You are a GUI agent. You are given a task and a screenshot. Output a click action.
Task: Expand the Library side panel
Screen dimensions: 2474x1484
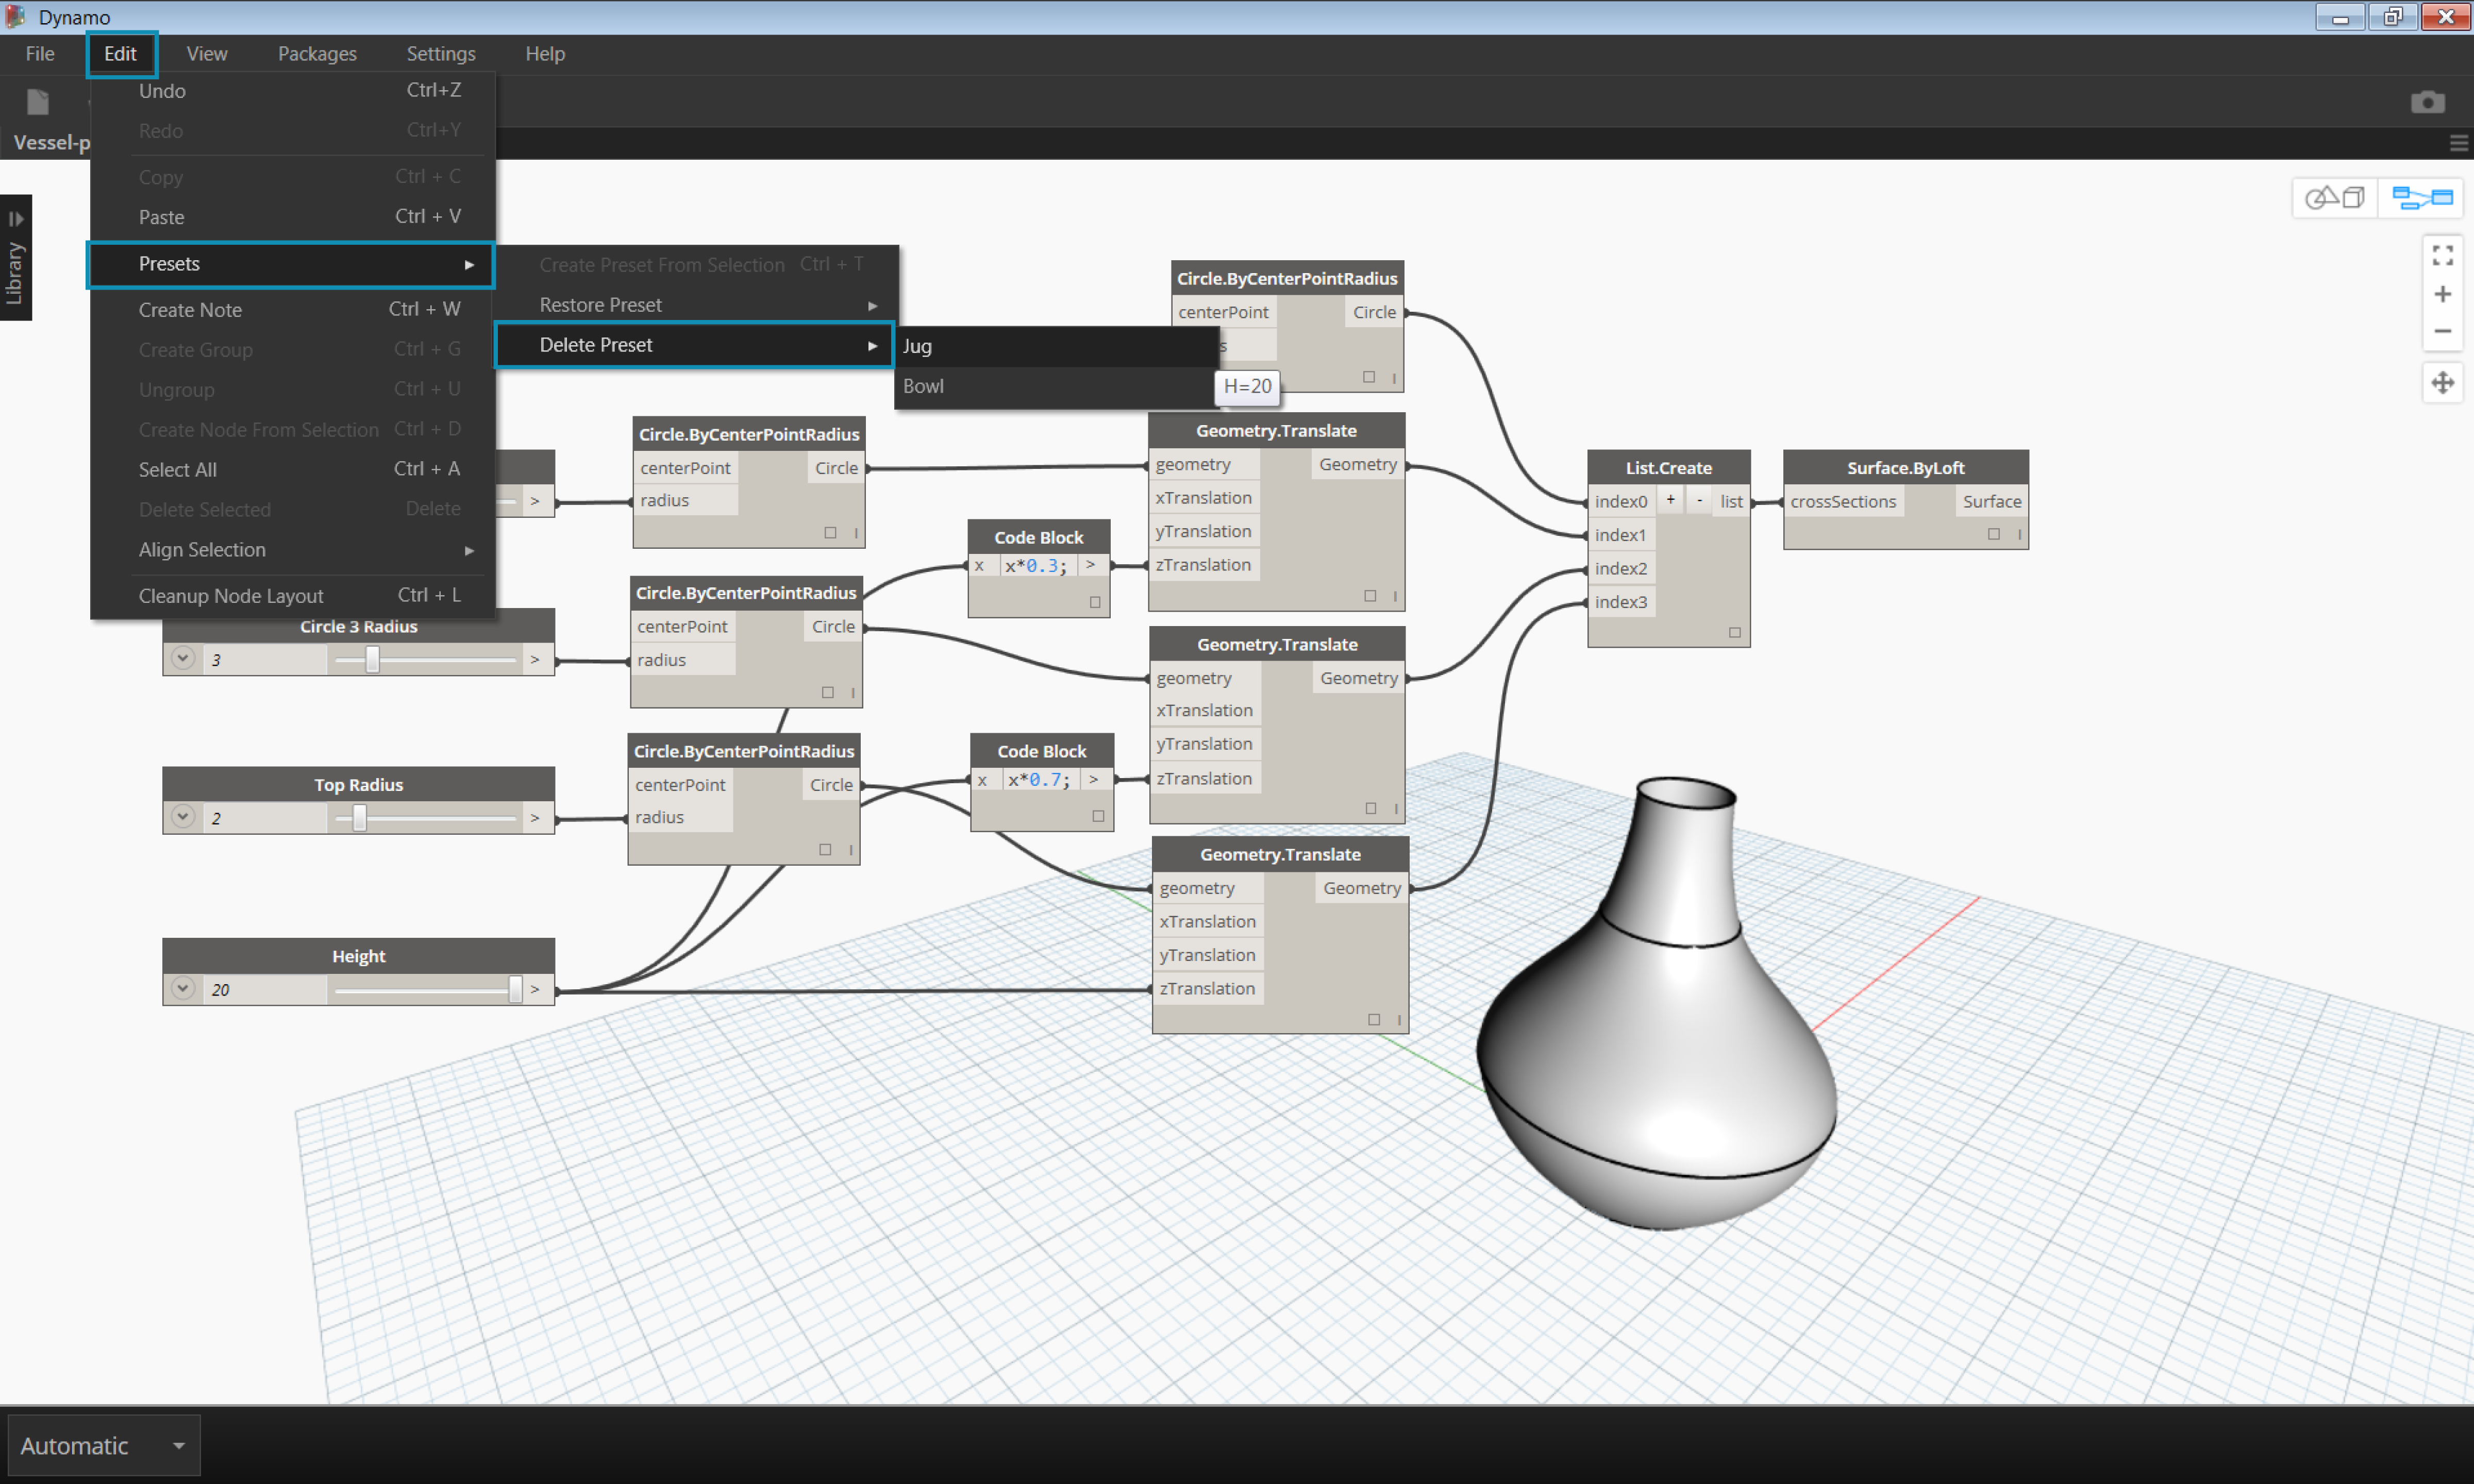[x=15, y=257]
